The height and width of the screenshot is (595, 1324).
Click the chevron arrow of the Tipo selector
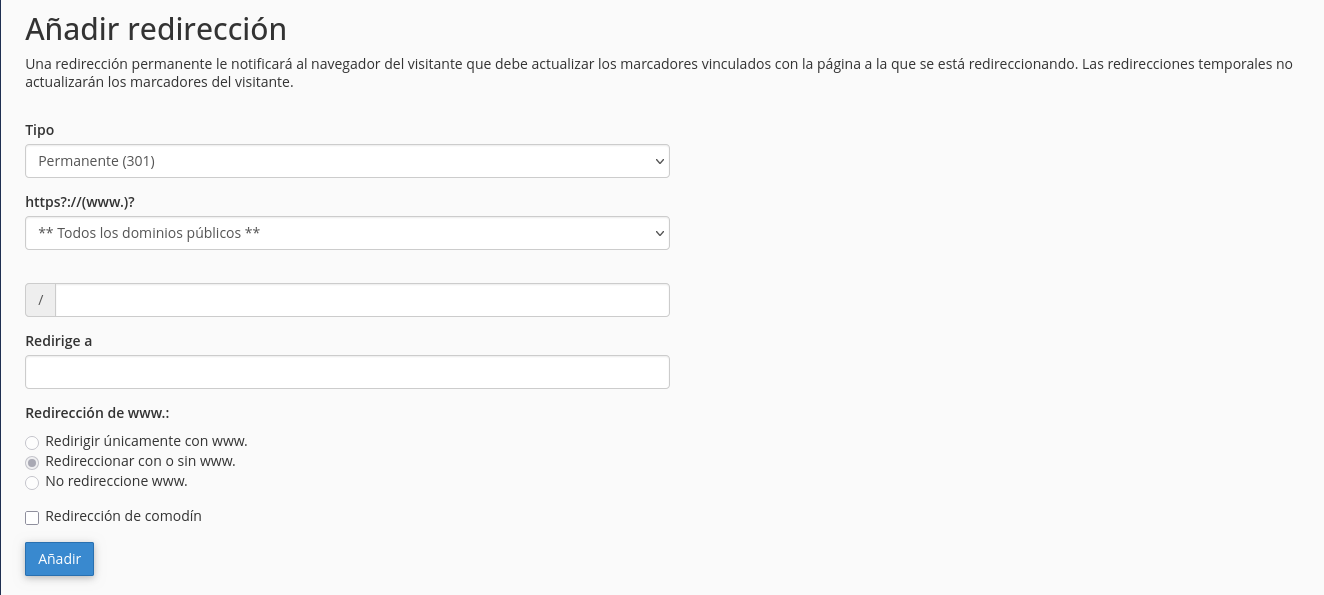point(659,161)
